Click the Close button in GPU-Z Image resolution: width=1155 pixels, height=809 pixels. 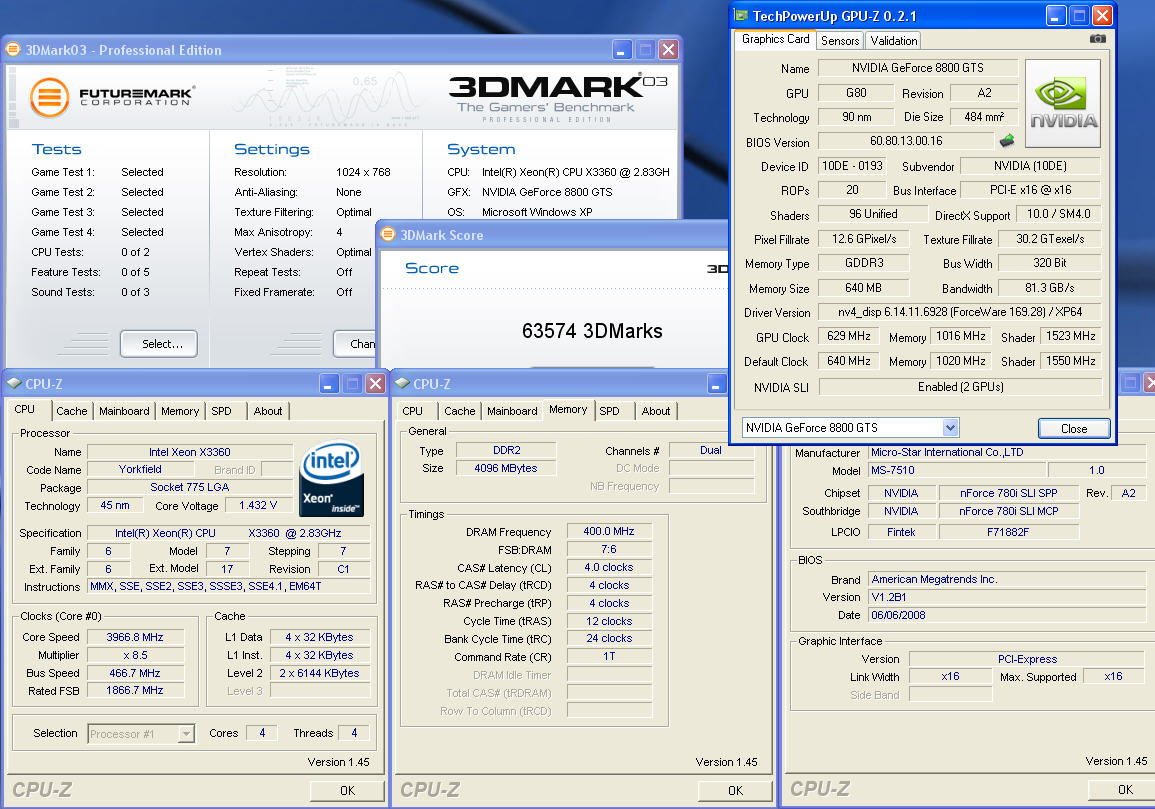(x=1073, y=428)
